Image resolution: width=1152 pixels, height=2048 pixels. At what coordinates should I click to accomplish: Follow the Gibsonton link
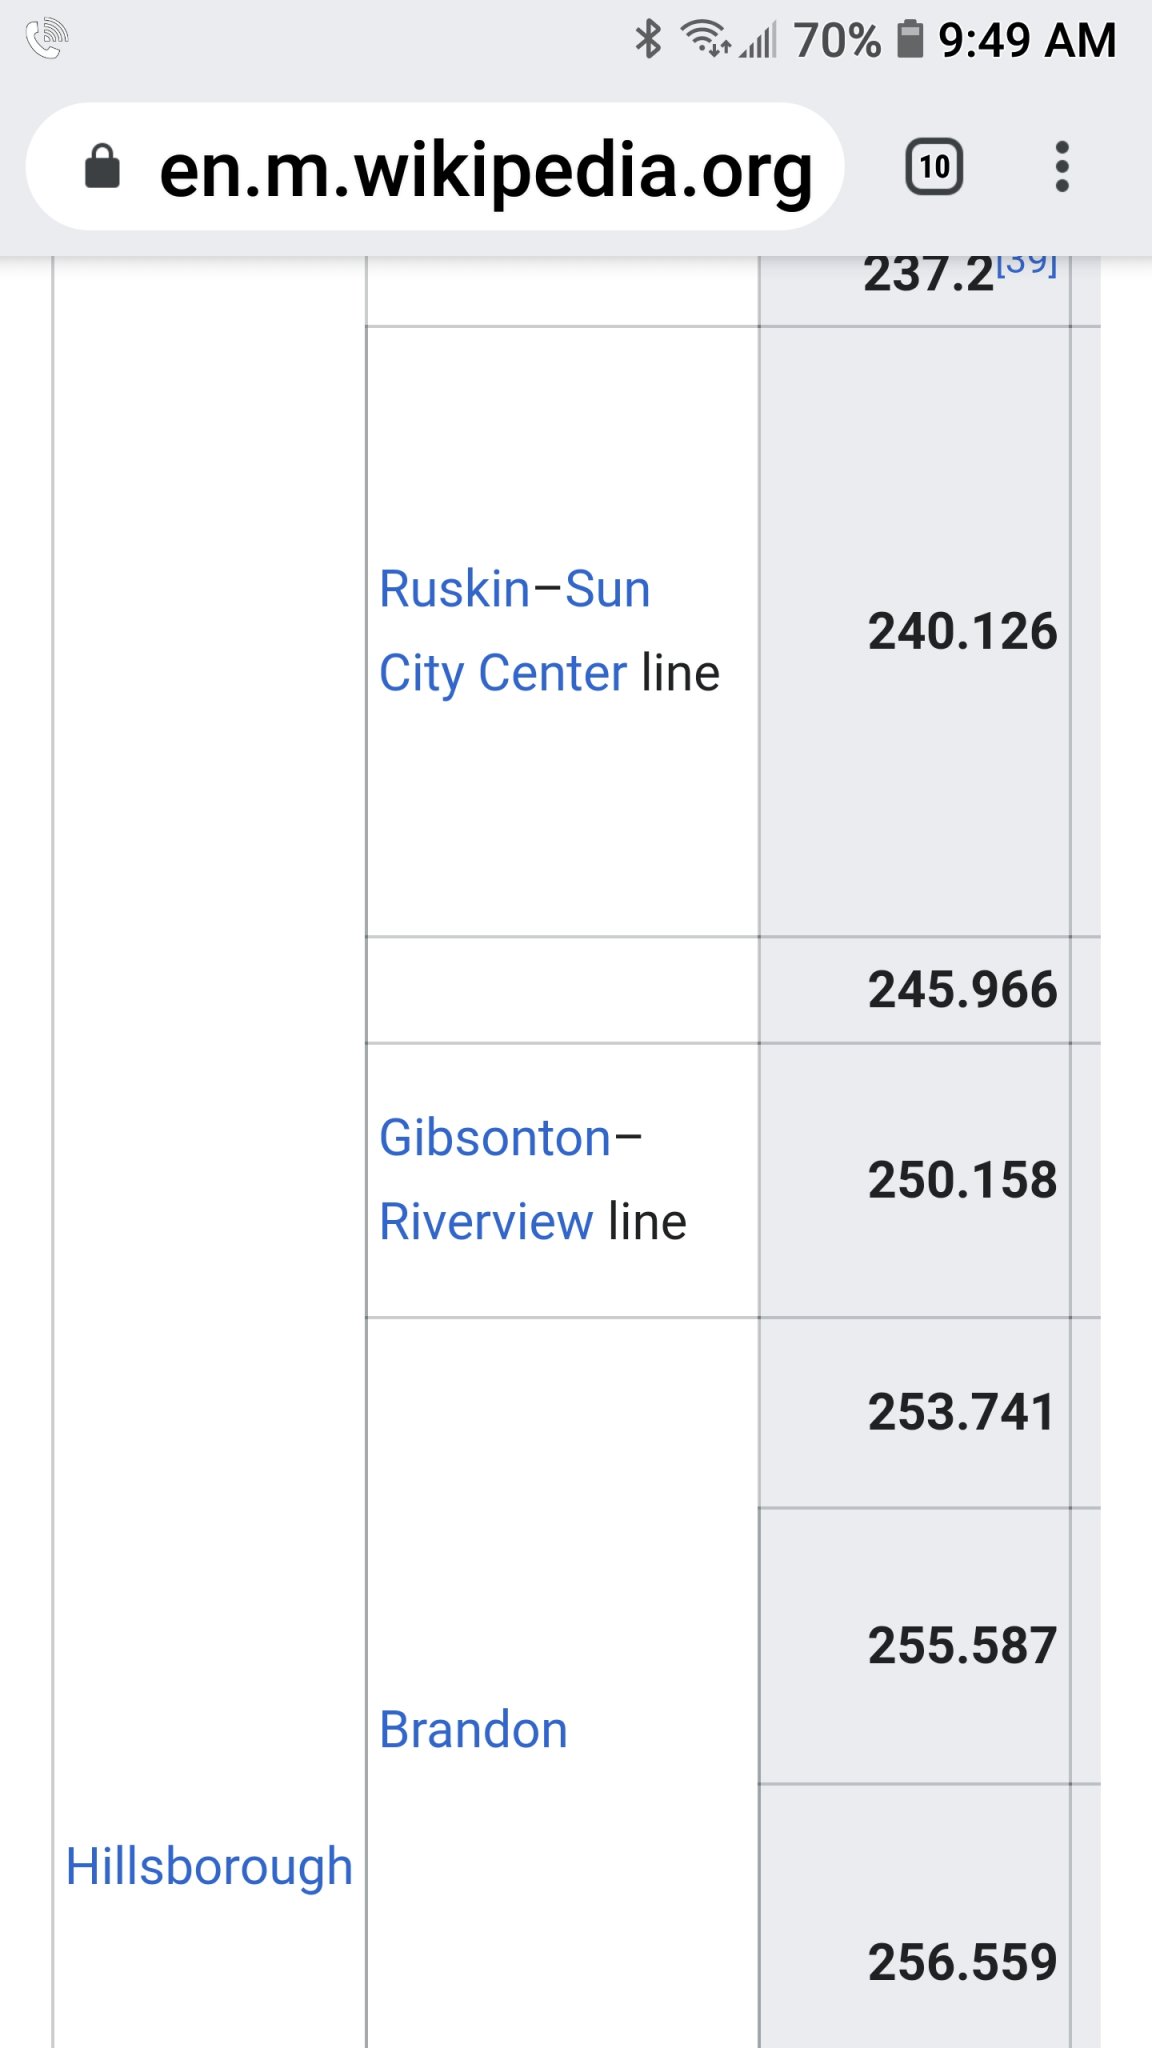(x=495, y=1138)
